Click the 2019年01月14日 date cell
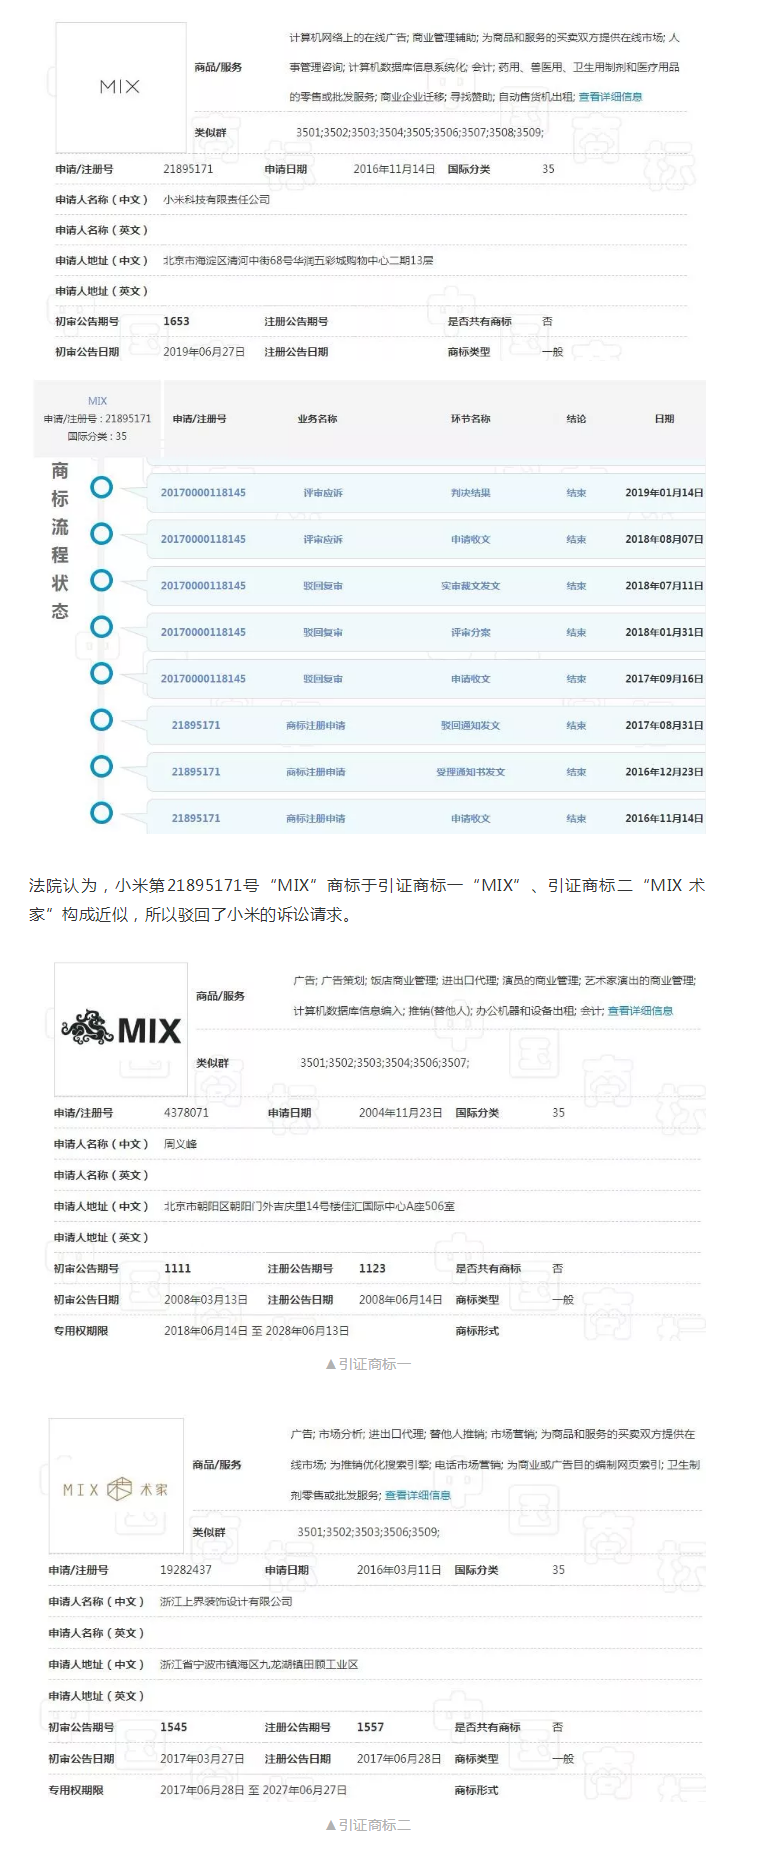The height and width of the screenshot is (1866, 757). (x=664, y=493)
